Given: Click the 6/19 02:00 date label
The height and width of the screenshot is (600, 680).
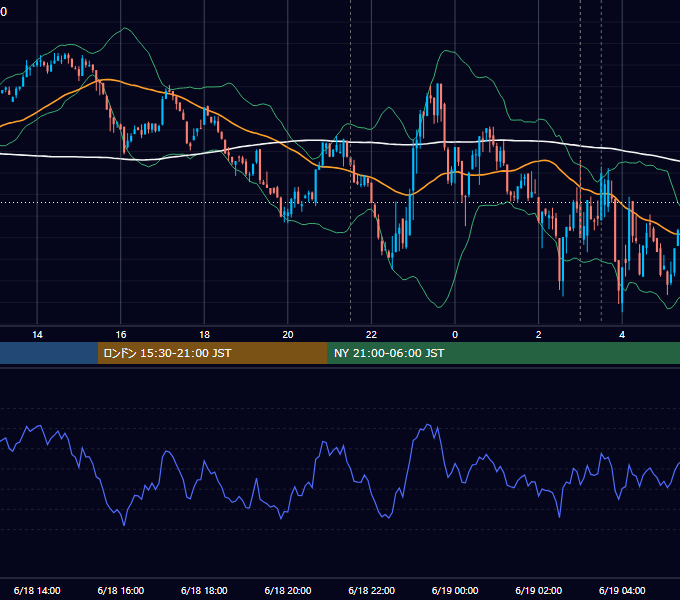Looking at the screenshot, I should click(539, 590).
